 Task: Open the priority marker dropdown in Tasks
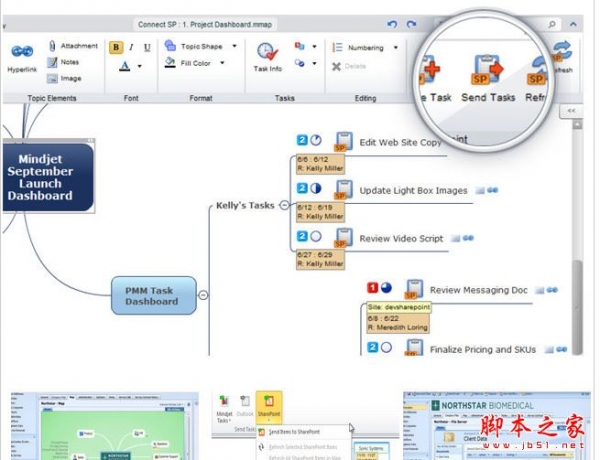(x=314, y=47)
